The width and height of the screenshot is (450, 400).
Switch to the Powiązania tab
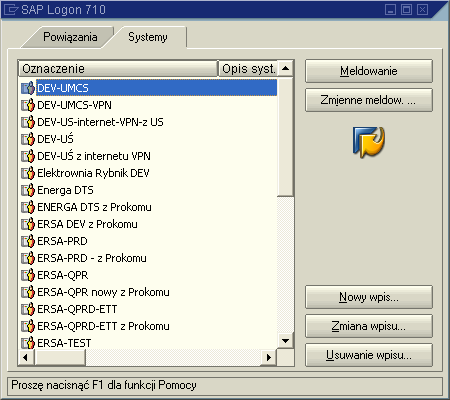pyautogui.click(x=70, y=37)
